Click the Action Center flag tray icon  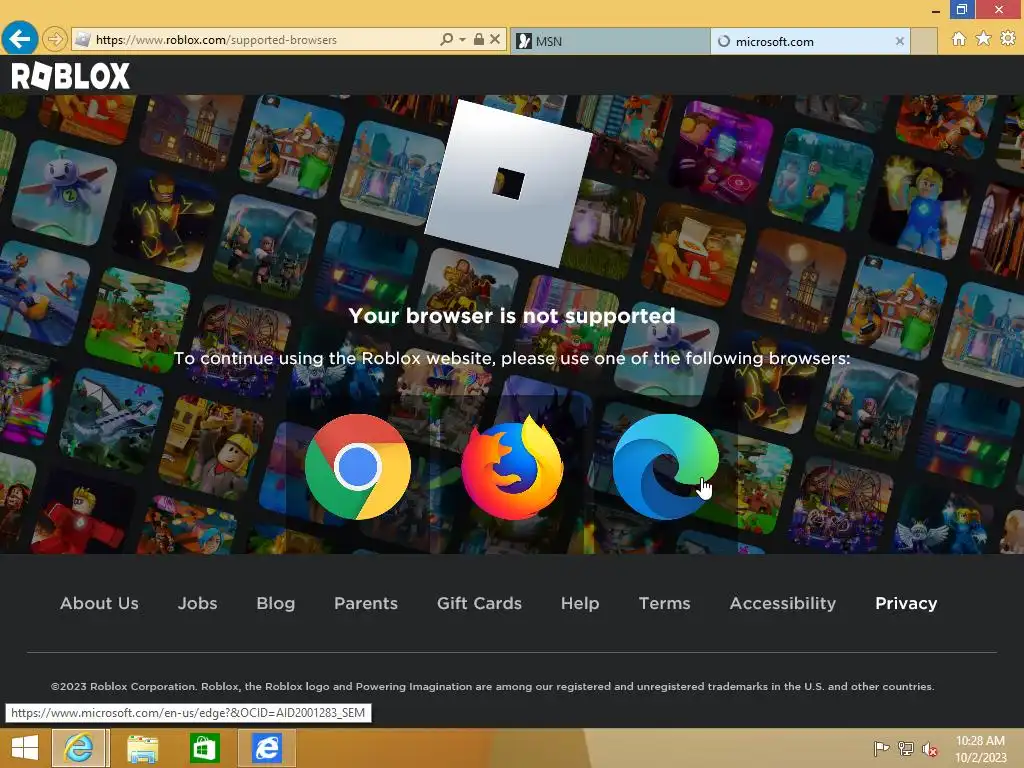(881, 748)
